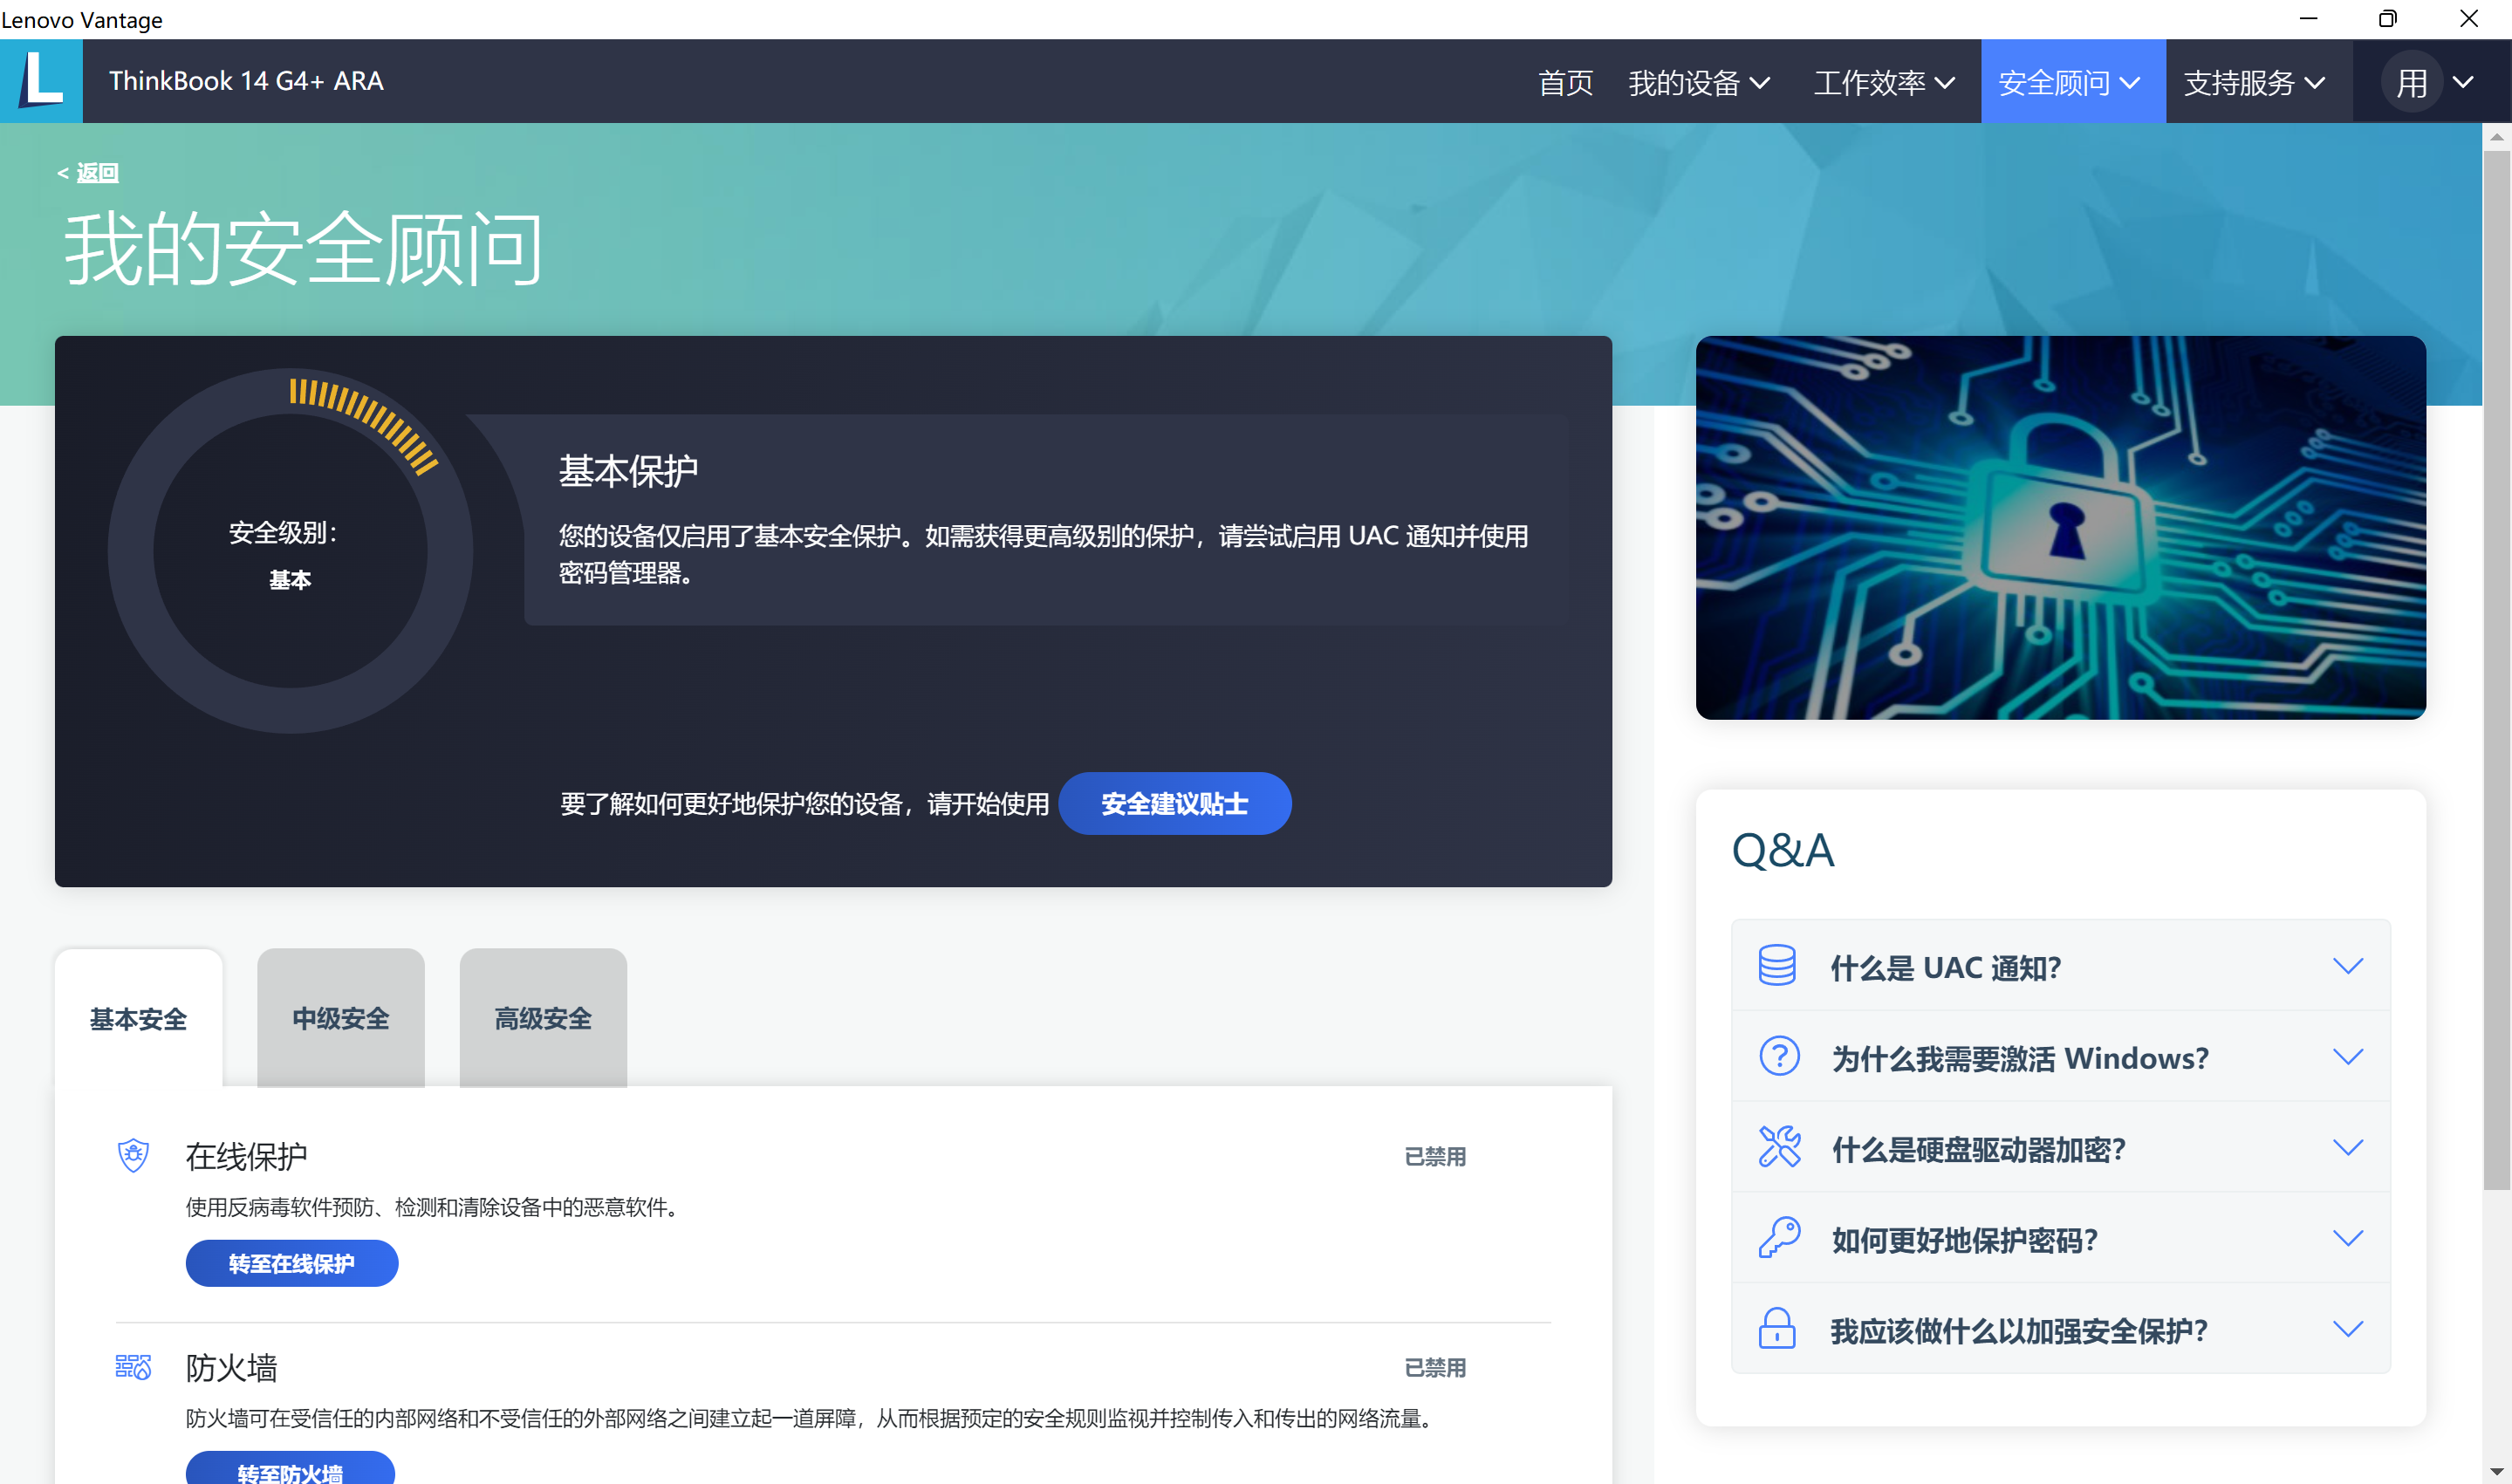This screenshot has height=1484, width=2512.
Task: Minimize the Lenovo Vantage window
Action: [x=2308, y=19]
